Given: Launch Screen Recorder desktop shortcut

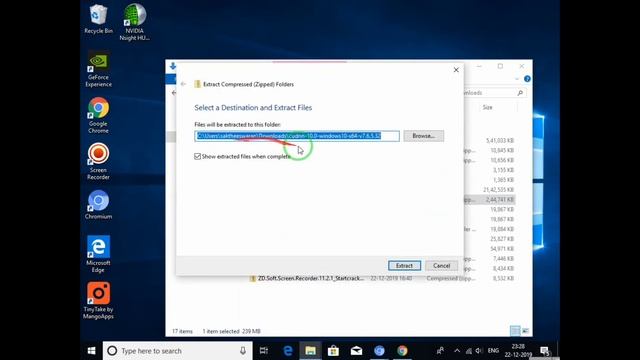Looking at the screenshot, I should point(98,162).
